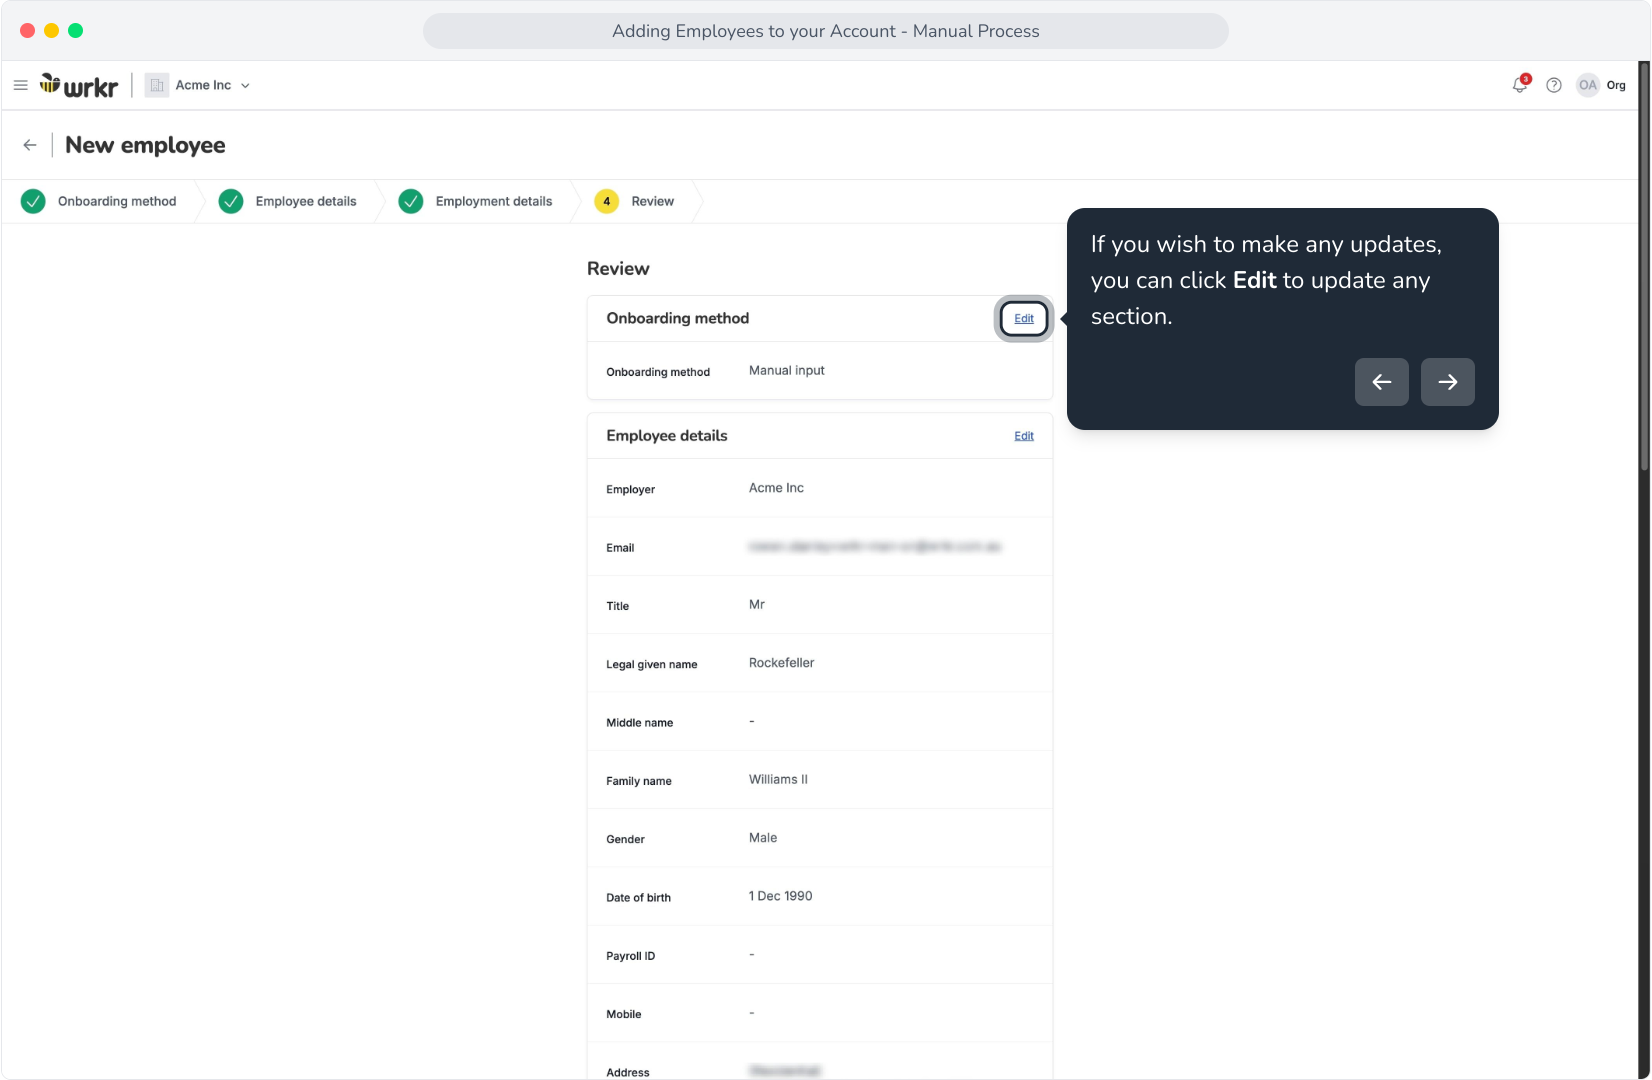This screenshot has width=1652, height=1080.
Task: Click the green checkmark beside Employment details
Action: [411, 201]
